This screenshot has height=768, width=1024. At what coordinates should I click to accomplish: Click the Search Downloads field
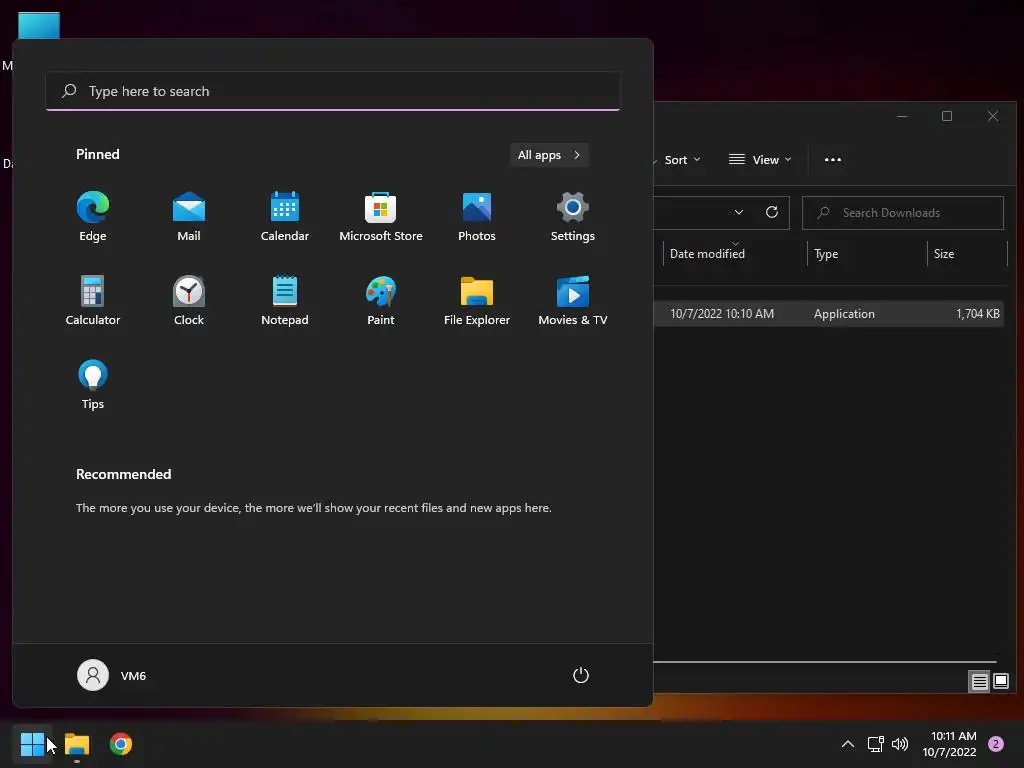pos(903,213)
